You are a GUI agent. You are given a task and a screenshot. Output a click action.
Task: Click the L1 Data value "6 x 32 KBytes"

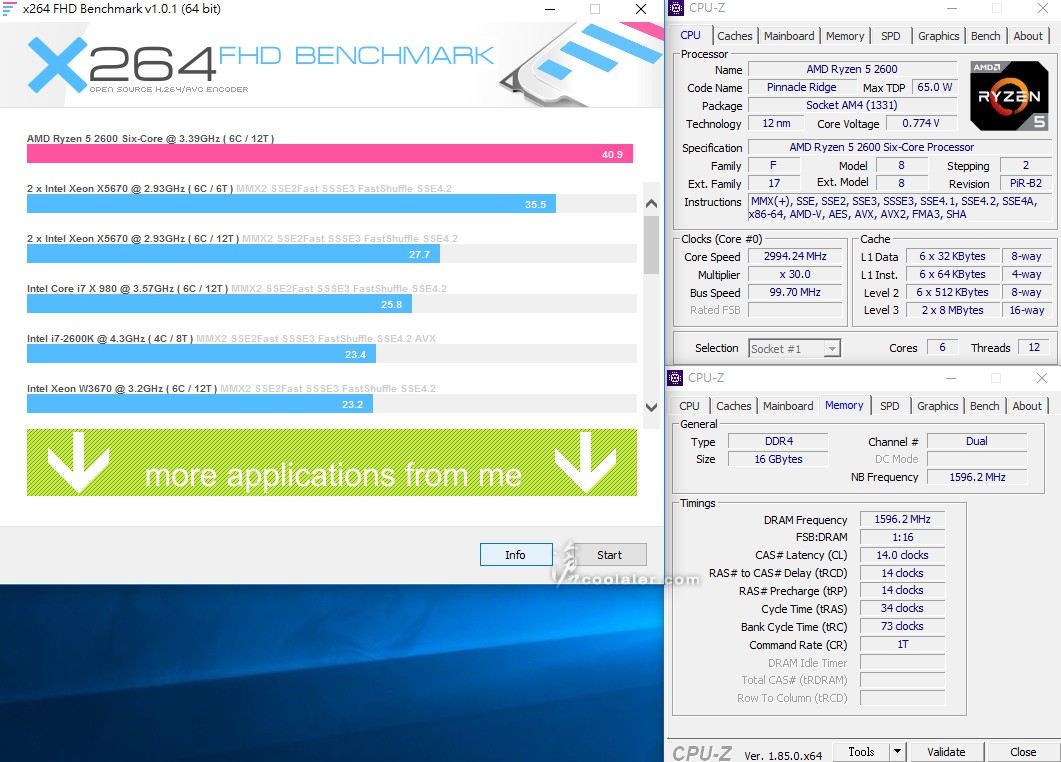point(952,256)
